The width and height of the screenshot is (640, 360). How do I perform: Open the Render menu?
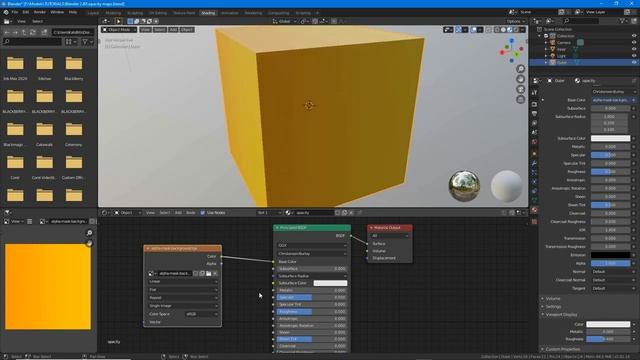coord(40,12)
